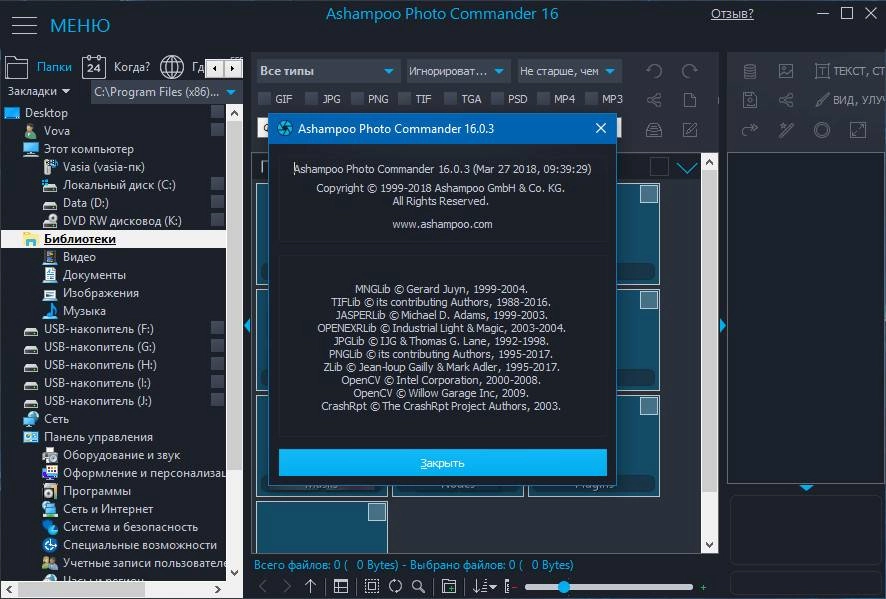886x599 pixels.
Task: Click the save floppy disk icon
Action: (x=750, y=100)
